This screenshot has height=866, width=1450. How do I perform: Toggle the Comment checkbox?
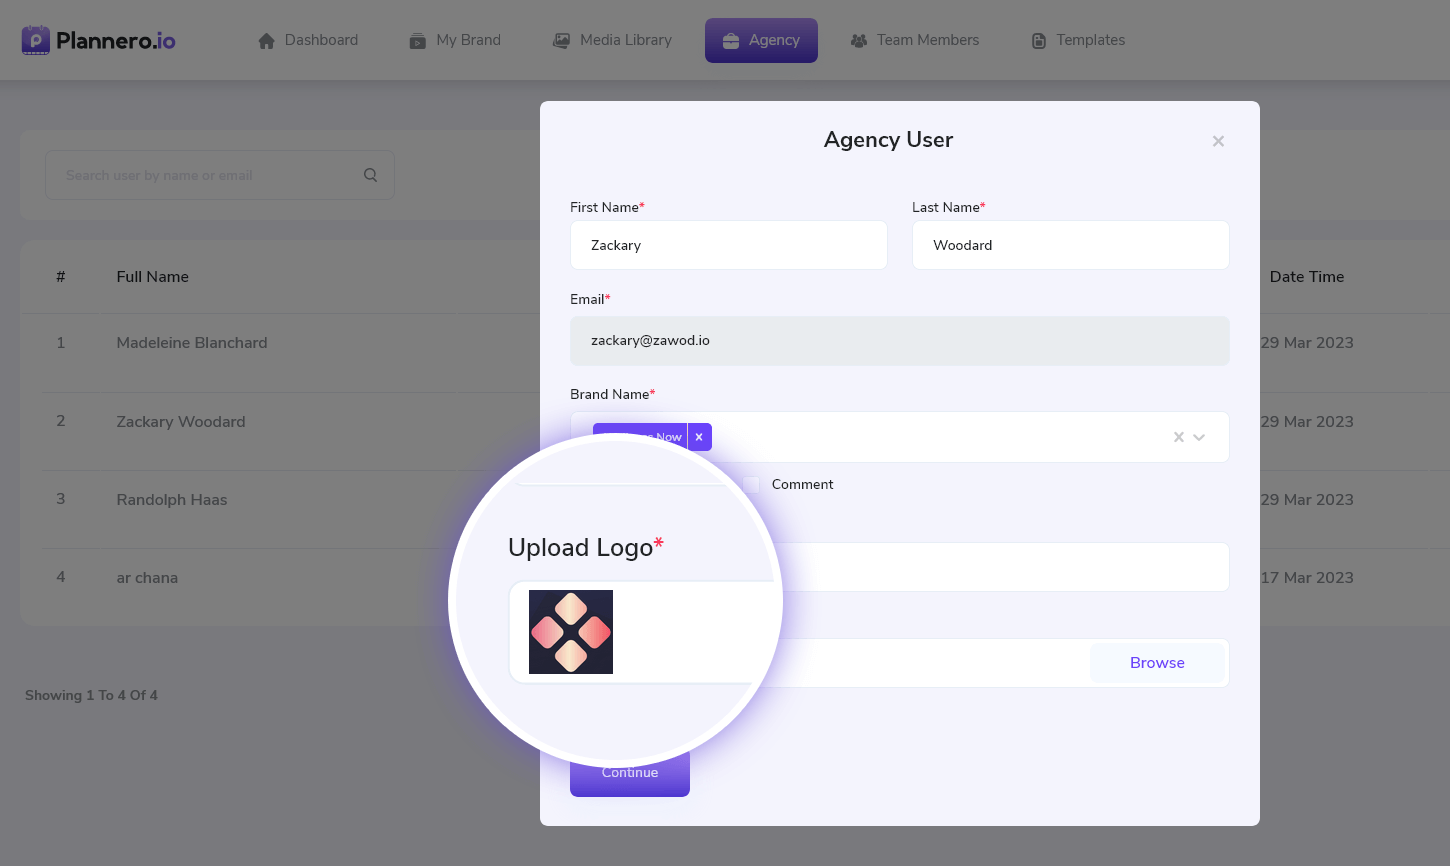point(751,484)
